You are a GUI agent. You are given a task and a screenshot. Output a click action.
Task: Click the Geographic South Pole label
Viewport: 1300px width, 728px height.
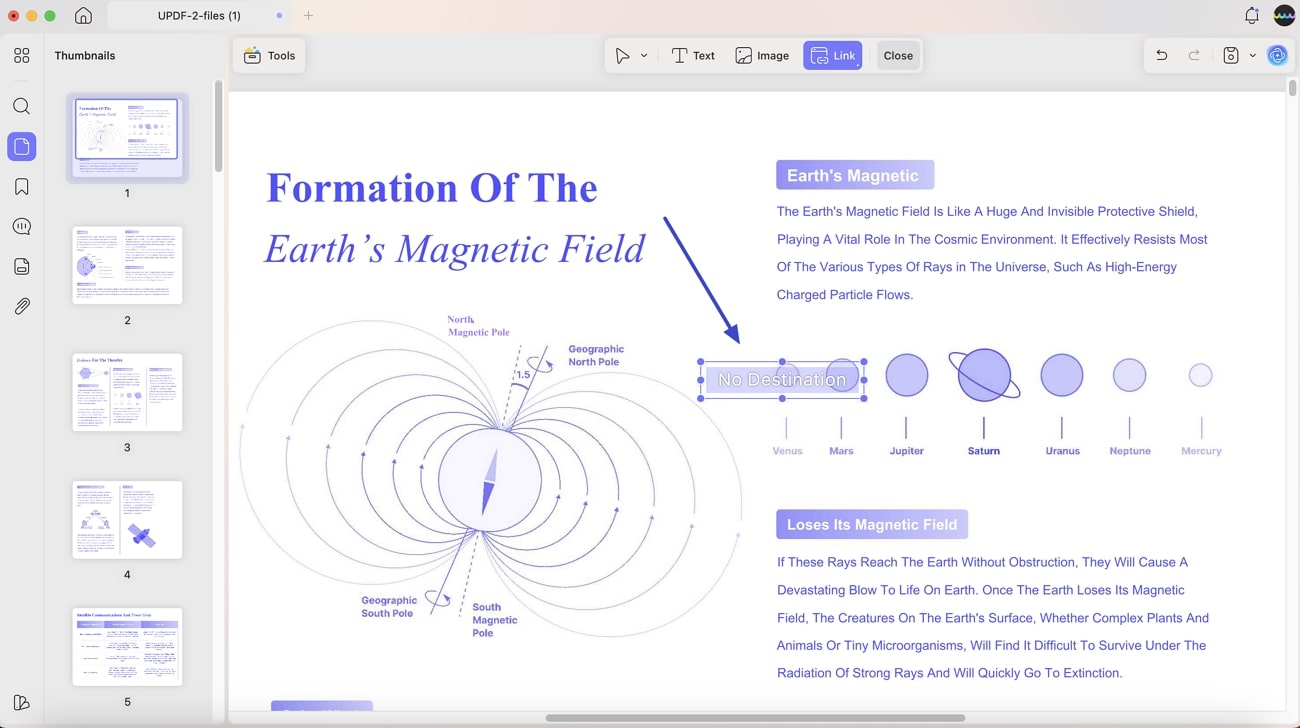point(389,607)
